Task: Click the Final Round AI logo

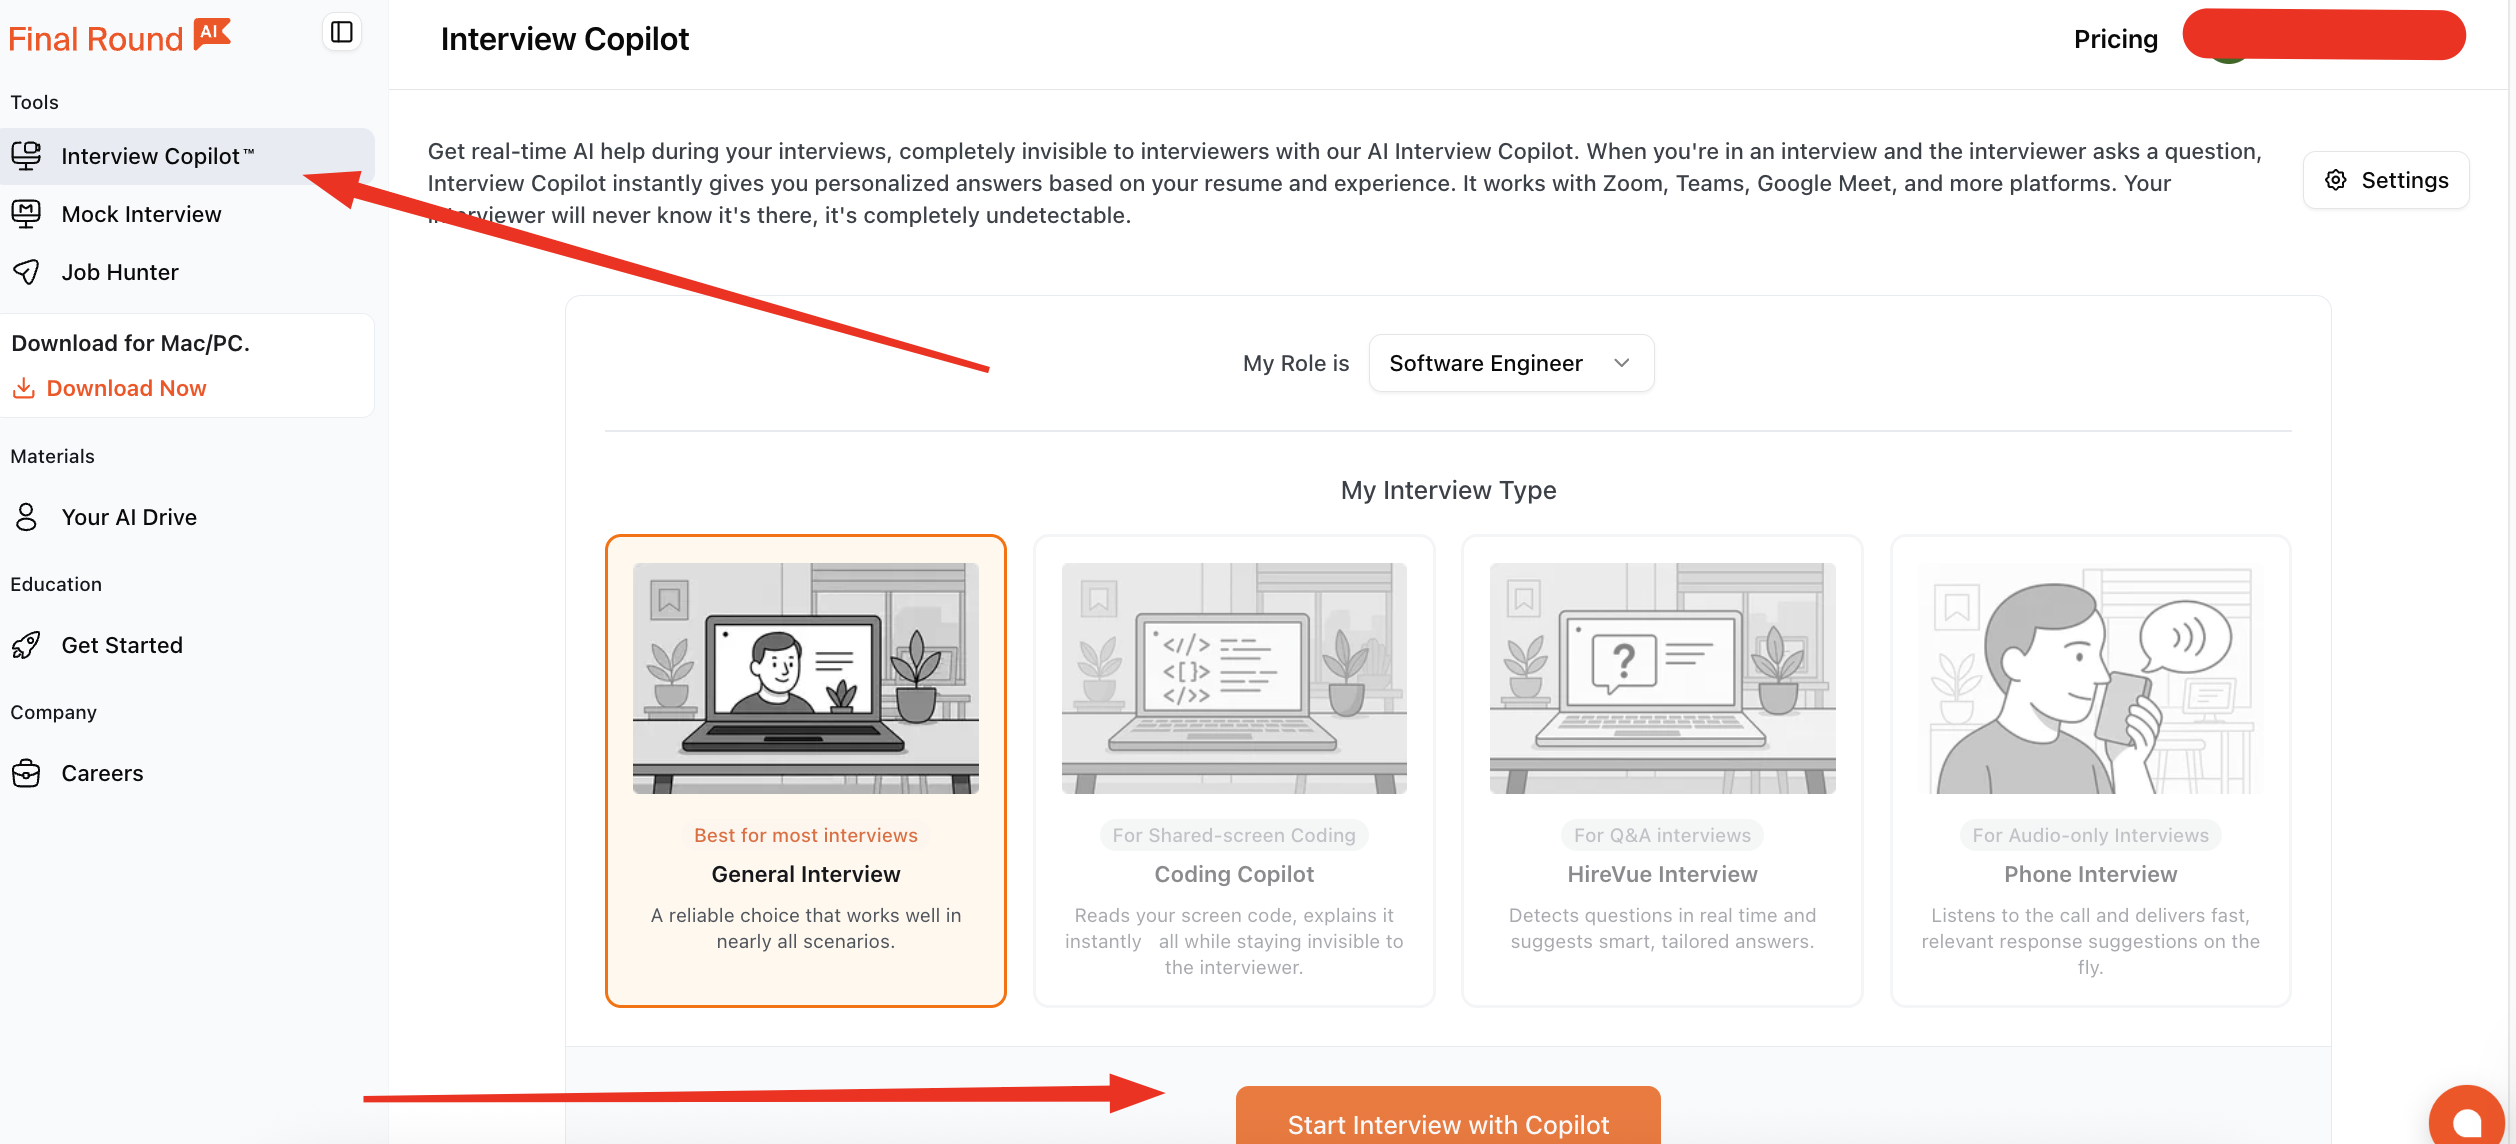Action: [x=119, y=37]
